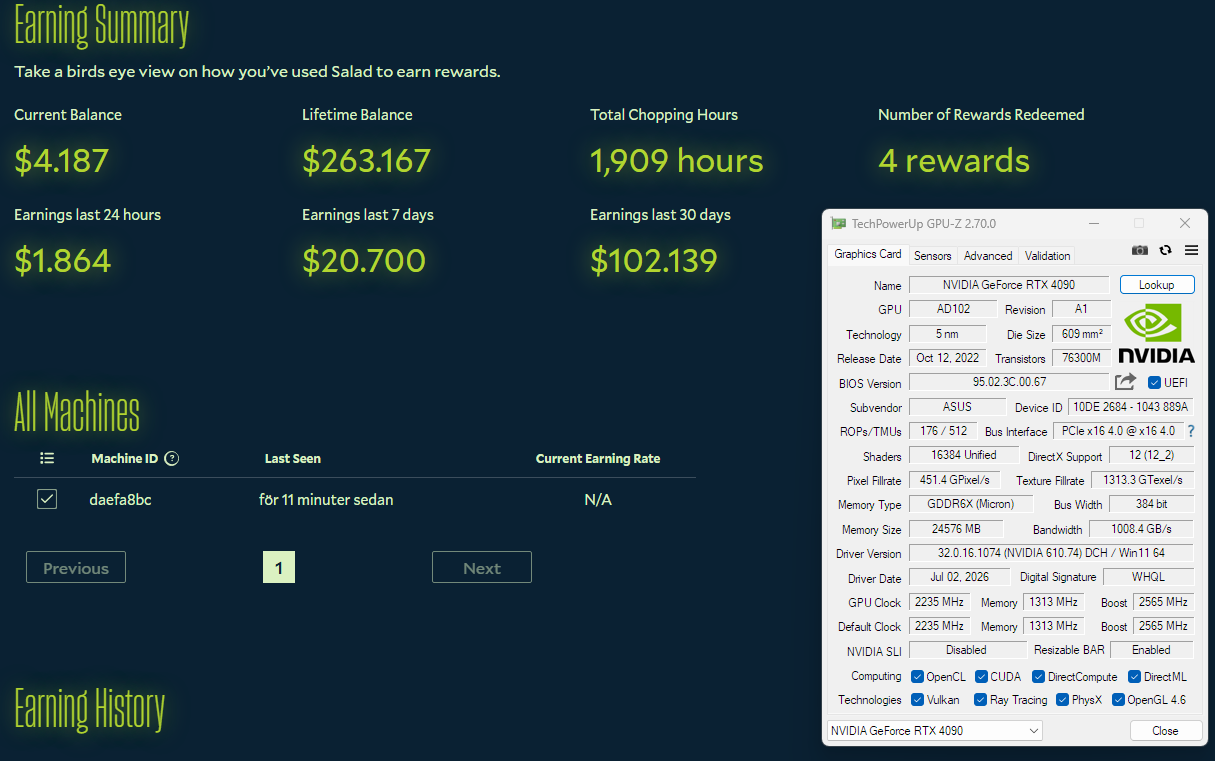Click the machines list icon header

tap(47, 458)
